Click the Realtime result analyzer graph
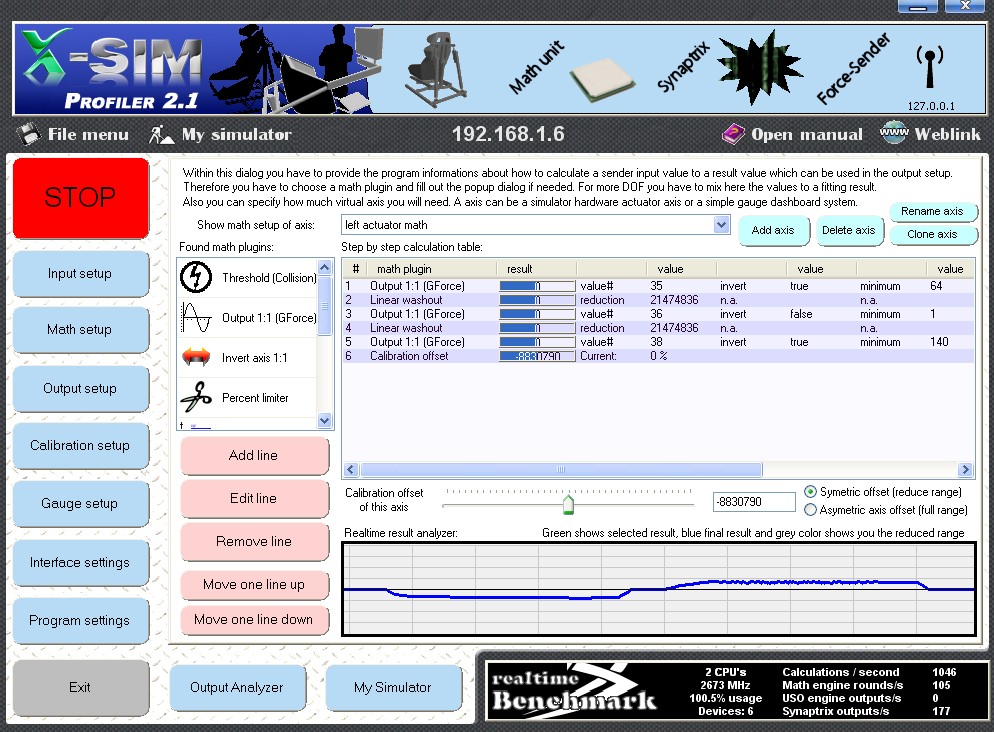994x732 pixels. point(659,589)
